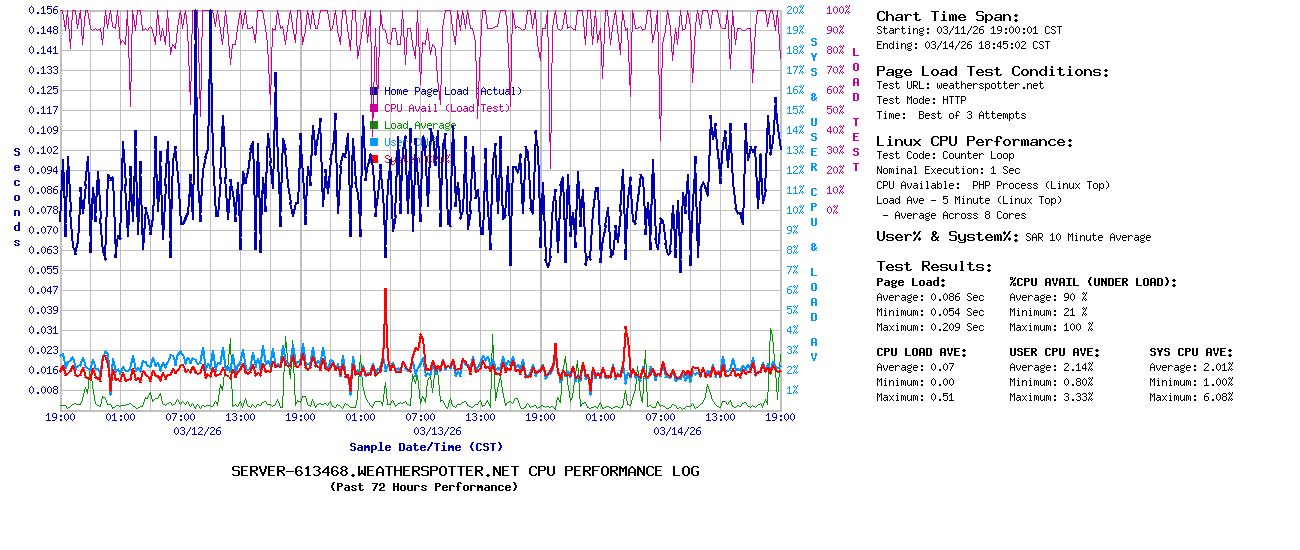Click the '(Past 72 Hours Performance)' subtitle
Viewport: 1300px width, 550px height.
(x=424, y=487)
